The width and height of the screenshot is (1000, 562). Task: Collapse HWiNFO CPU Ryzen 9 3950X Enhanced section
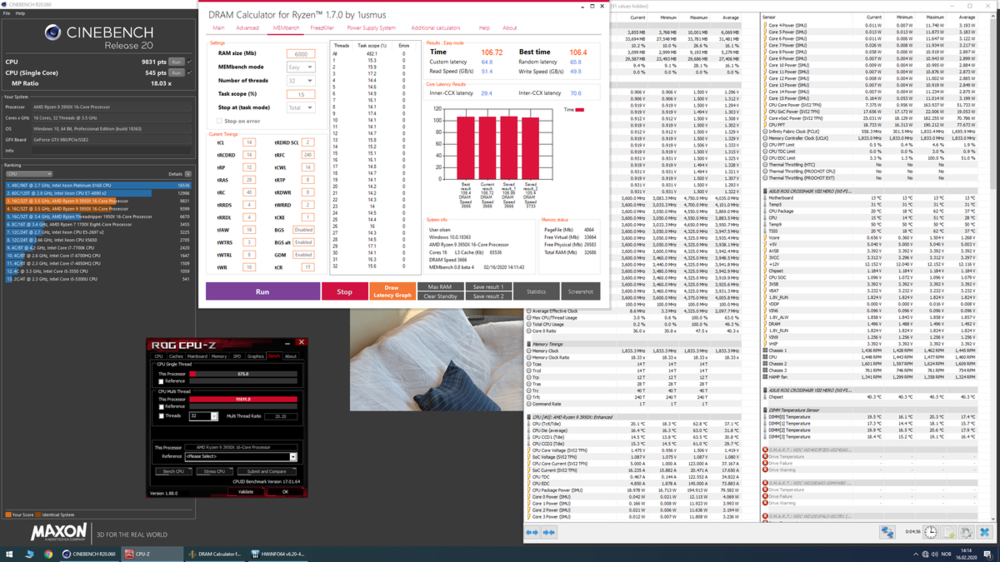click(529, 417)
